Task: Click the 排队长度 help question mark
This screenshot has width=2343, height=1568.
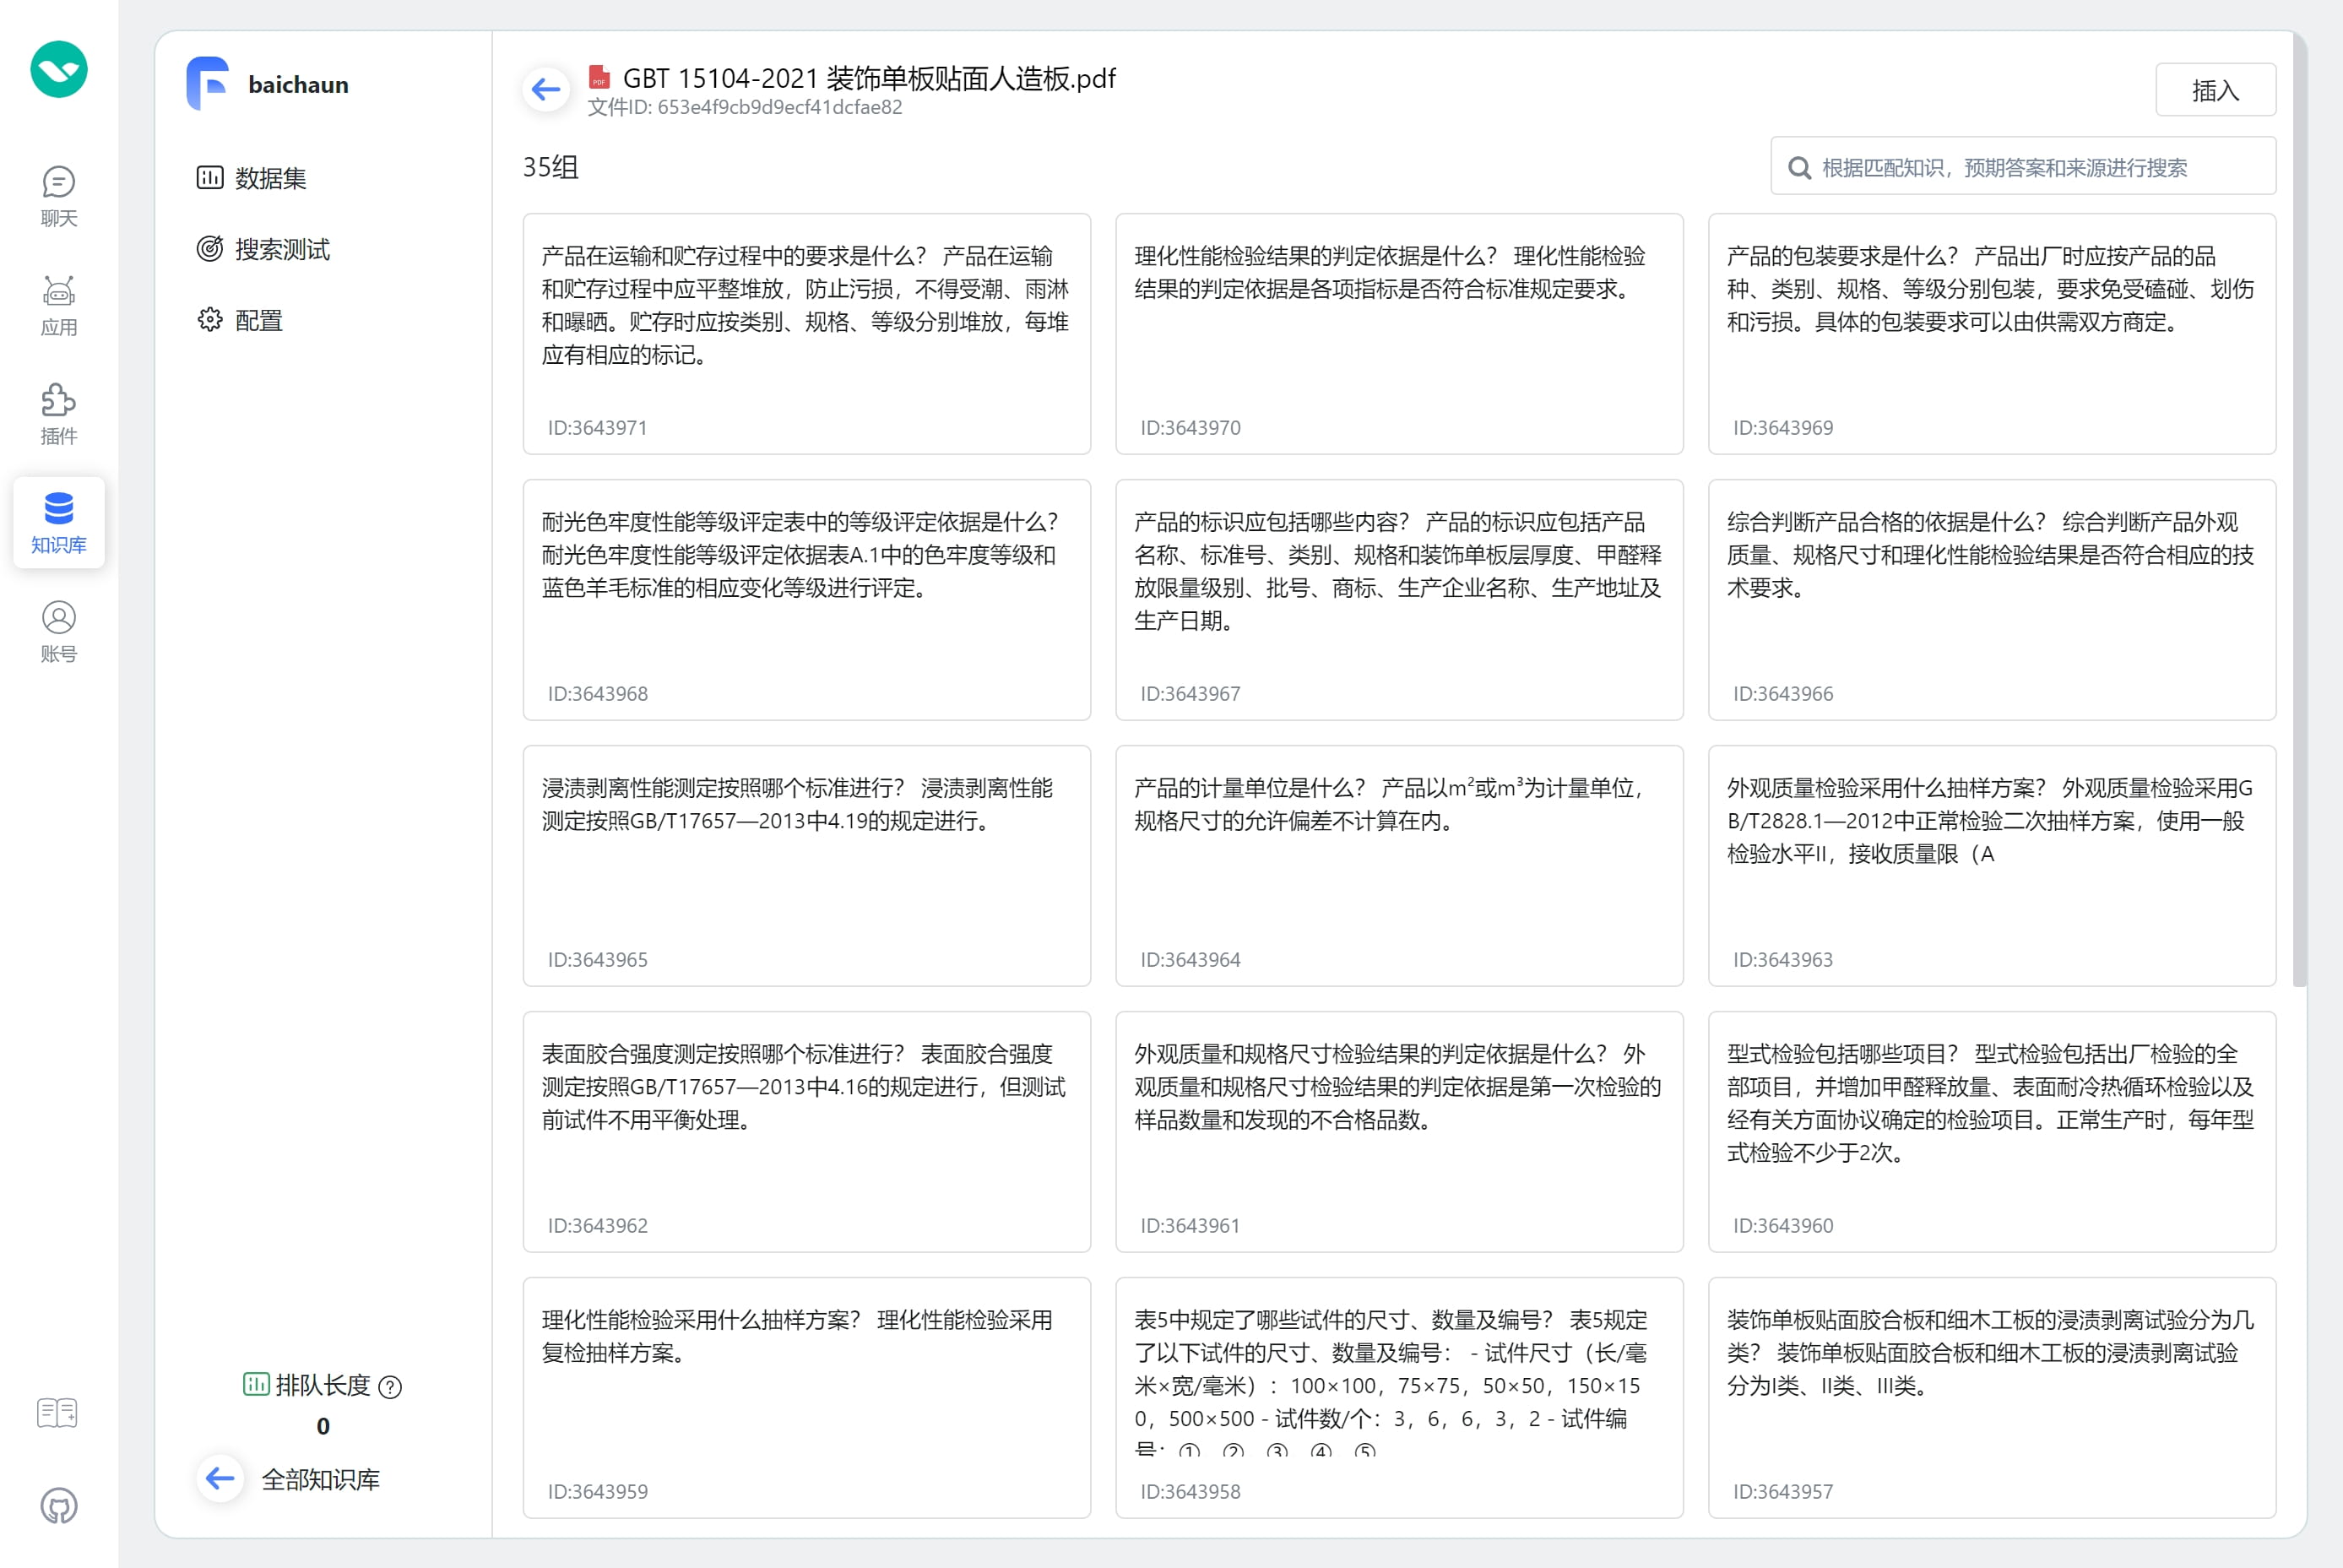Action: pyautogui.click(x=391, y=1387)
